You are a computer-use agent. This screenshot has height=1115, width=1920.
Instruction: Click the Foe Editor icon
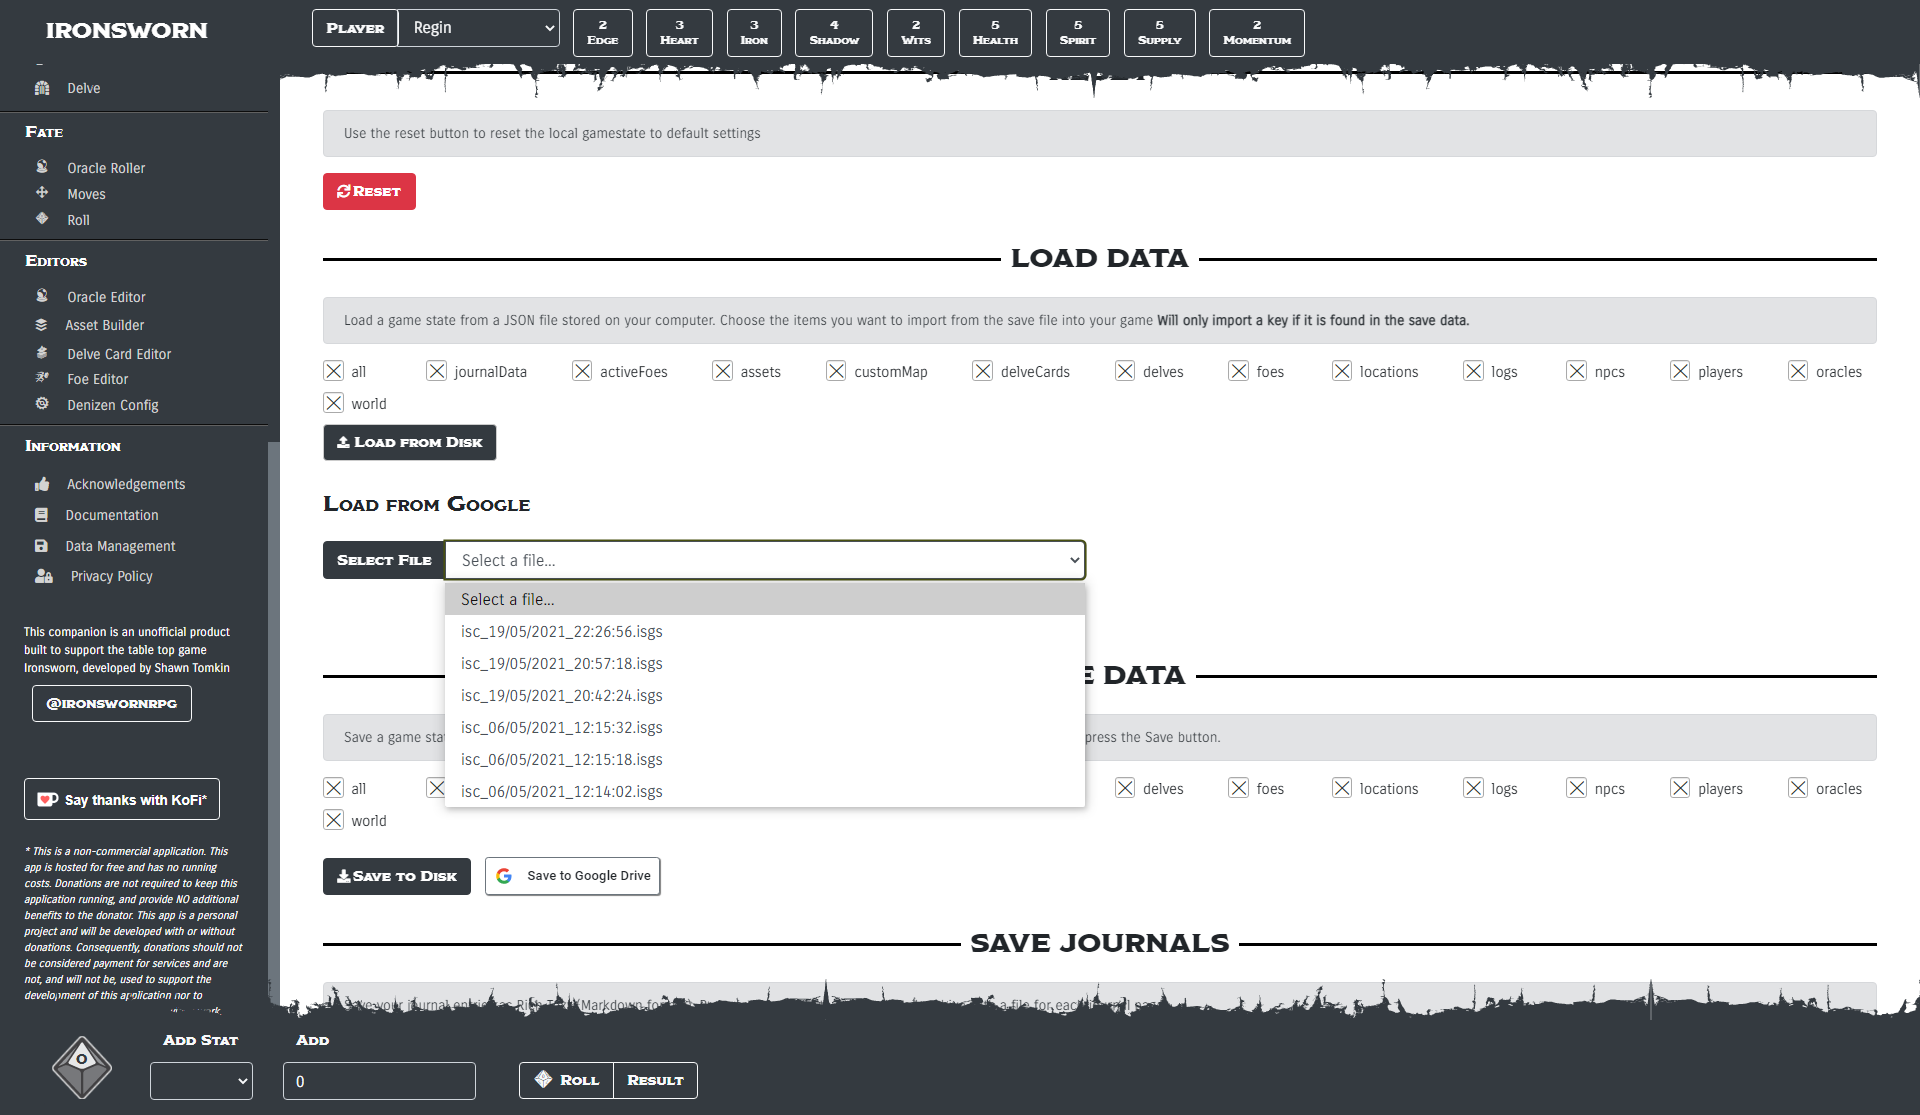42,378
